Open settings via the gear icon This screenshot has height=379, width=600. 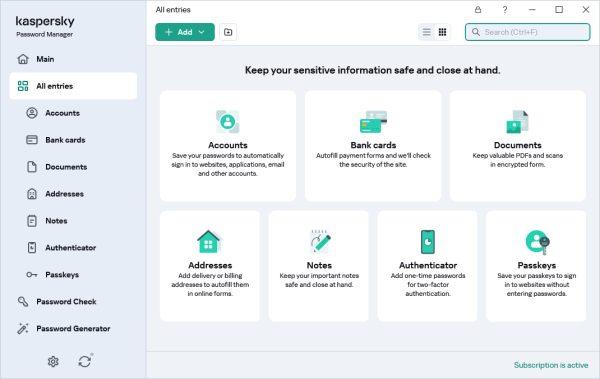(53, 361)
